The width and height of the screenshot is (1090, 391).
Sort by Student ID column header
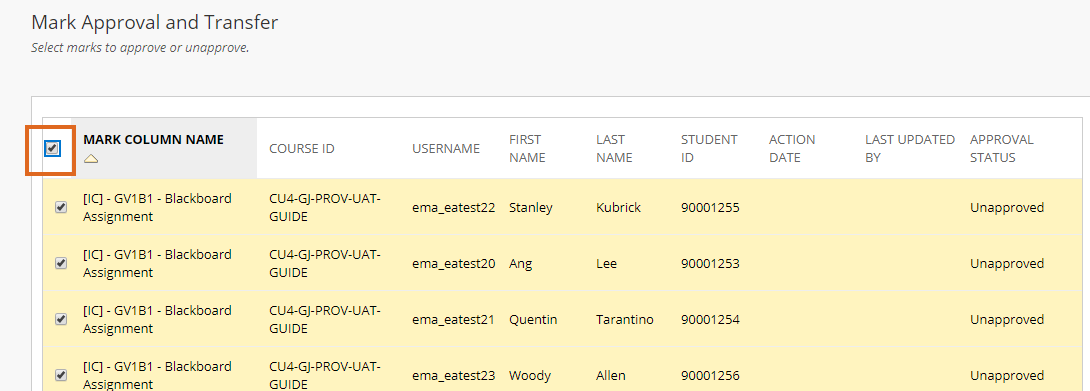tap(709, 149)
